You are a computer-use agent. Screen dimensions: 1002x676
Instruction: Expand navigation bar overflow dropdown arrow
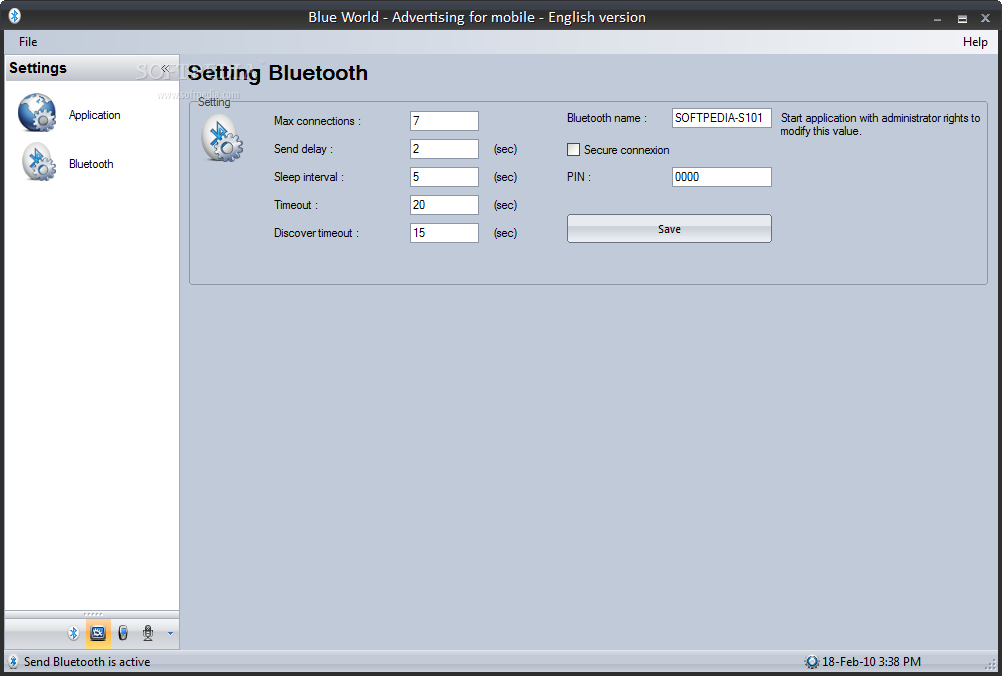point(170,633)
